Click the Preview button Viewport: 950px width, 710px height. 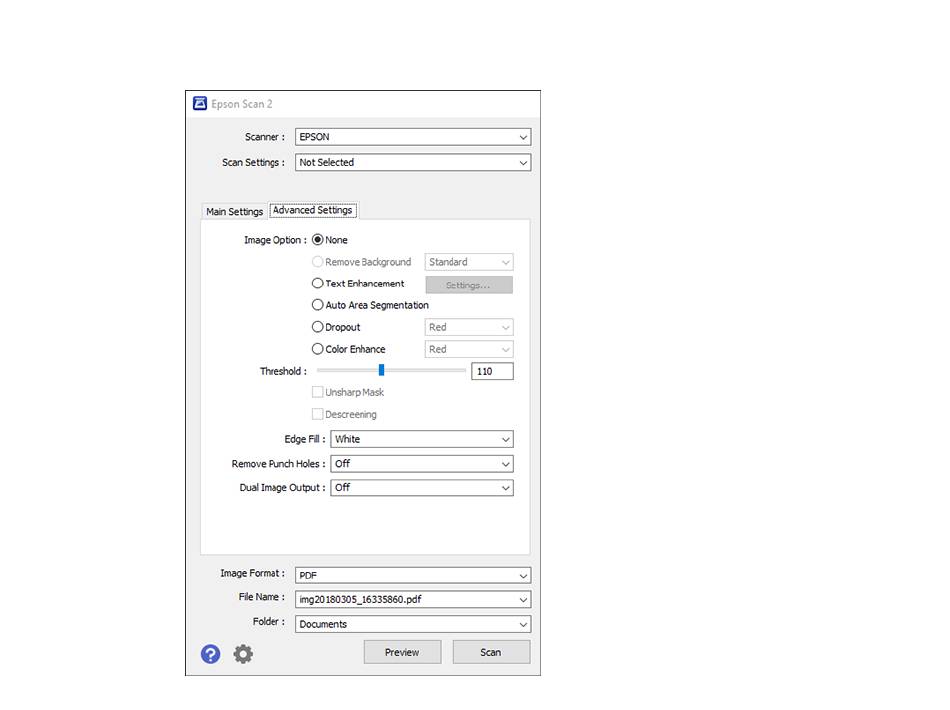(402, 652)
